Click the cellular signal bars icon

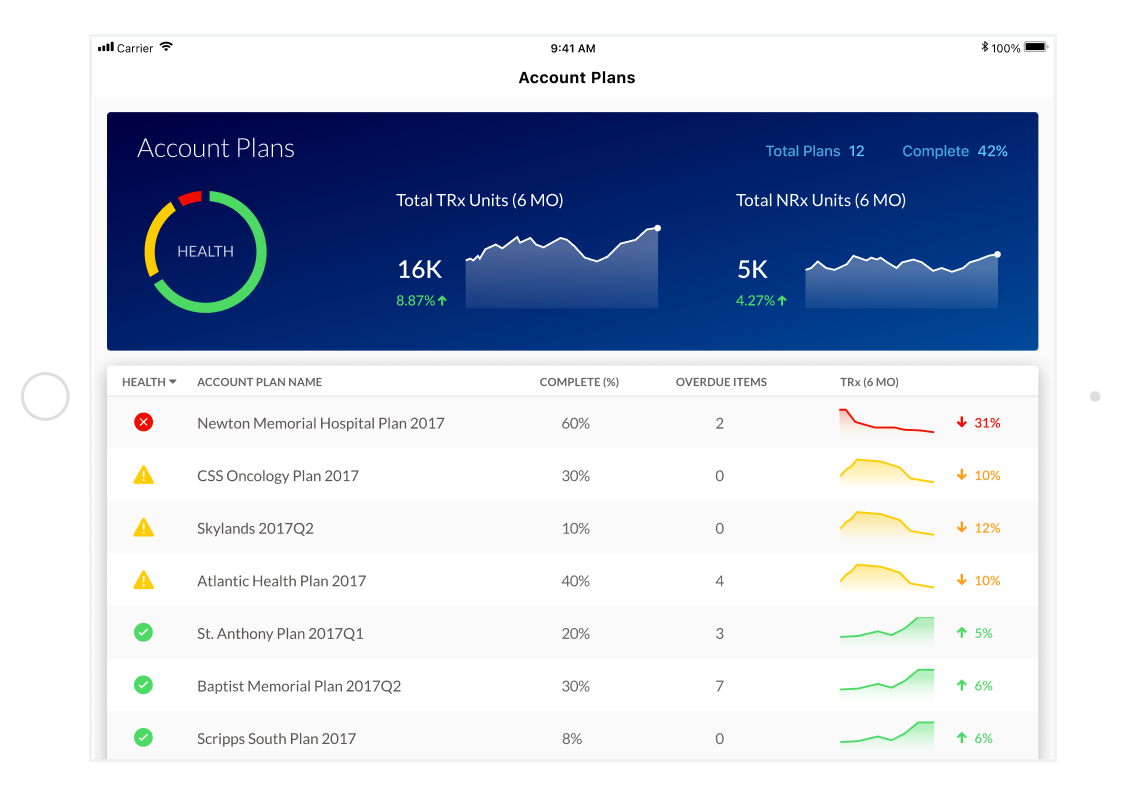106,47
